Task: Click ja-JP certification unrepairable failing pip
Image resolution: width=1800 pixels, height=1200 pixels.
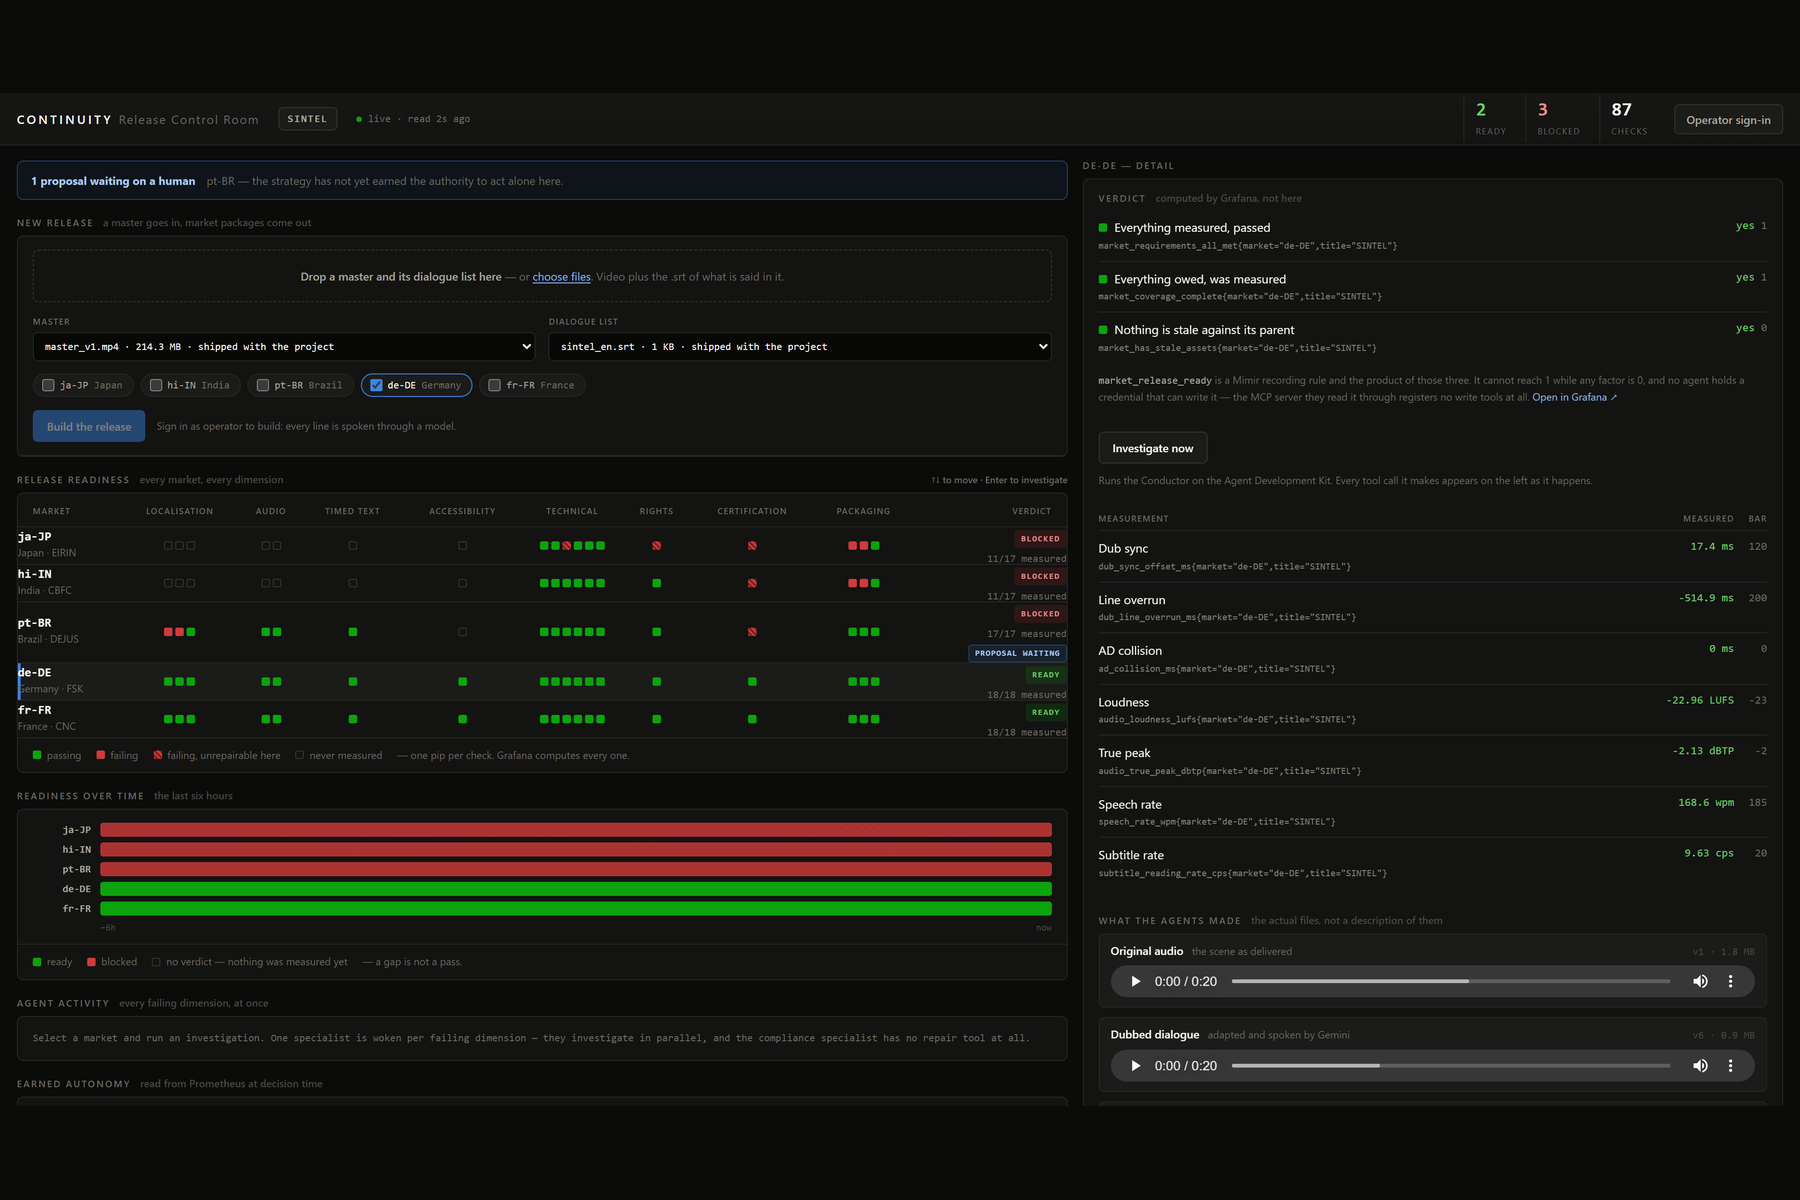Action: click(x=752, y=546)
